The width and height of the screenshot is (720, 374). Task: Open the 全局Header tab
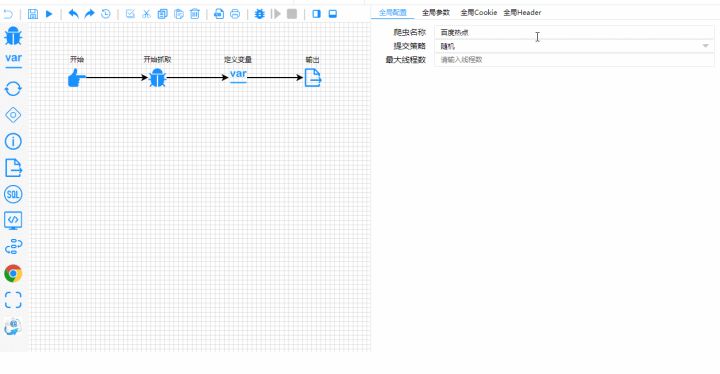(522, 12)
